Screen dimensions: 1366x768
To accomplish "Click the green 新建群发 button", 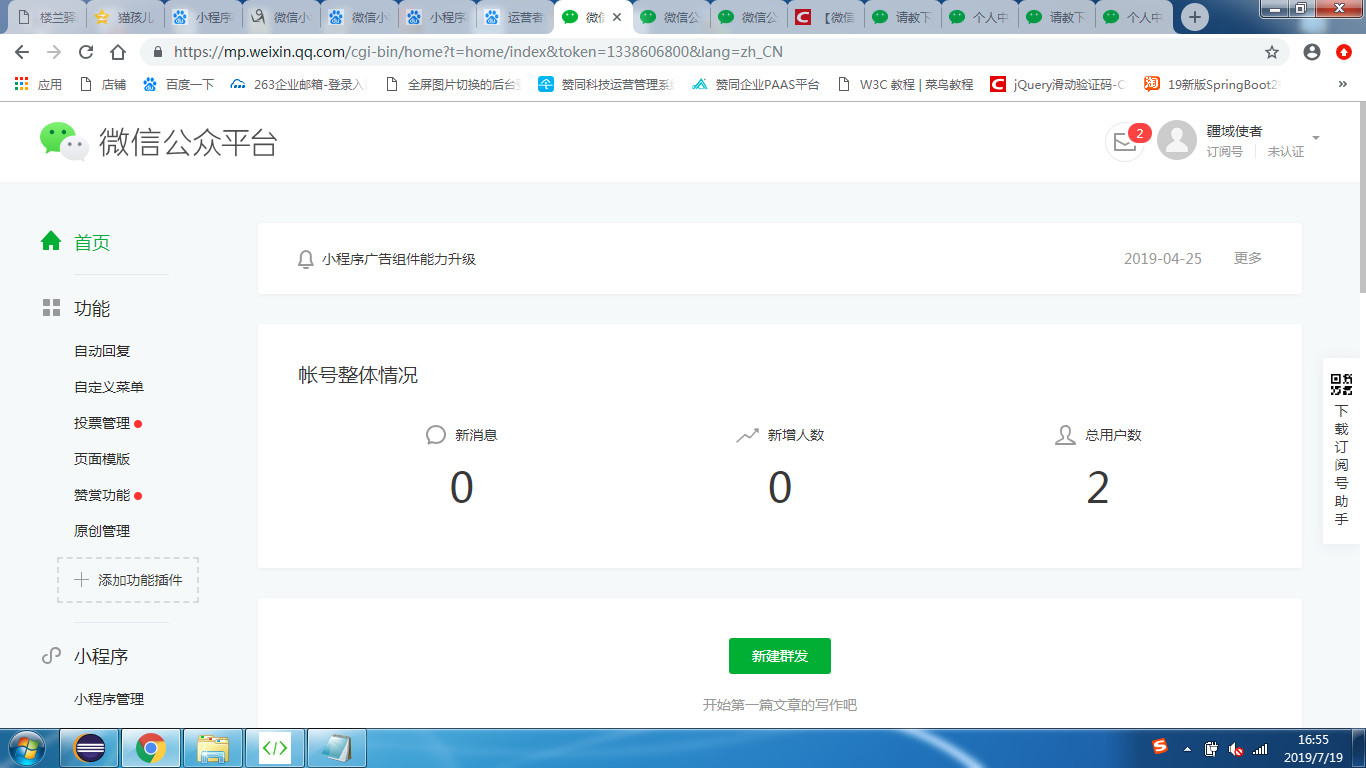I will [780, 656].
